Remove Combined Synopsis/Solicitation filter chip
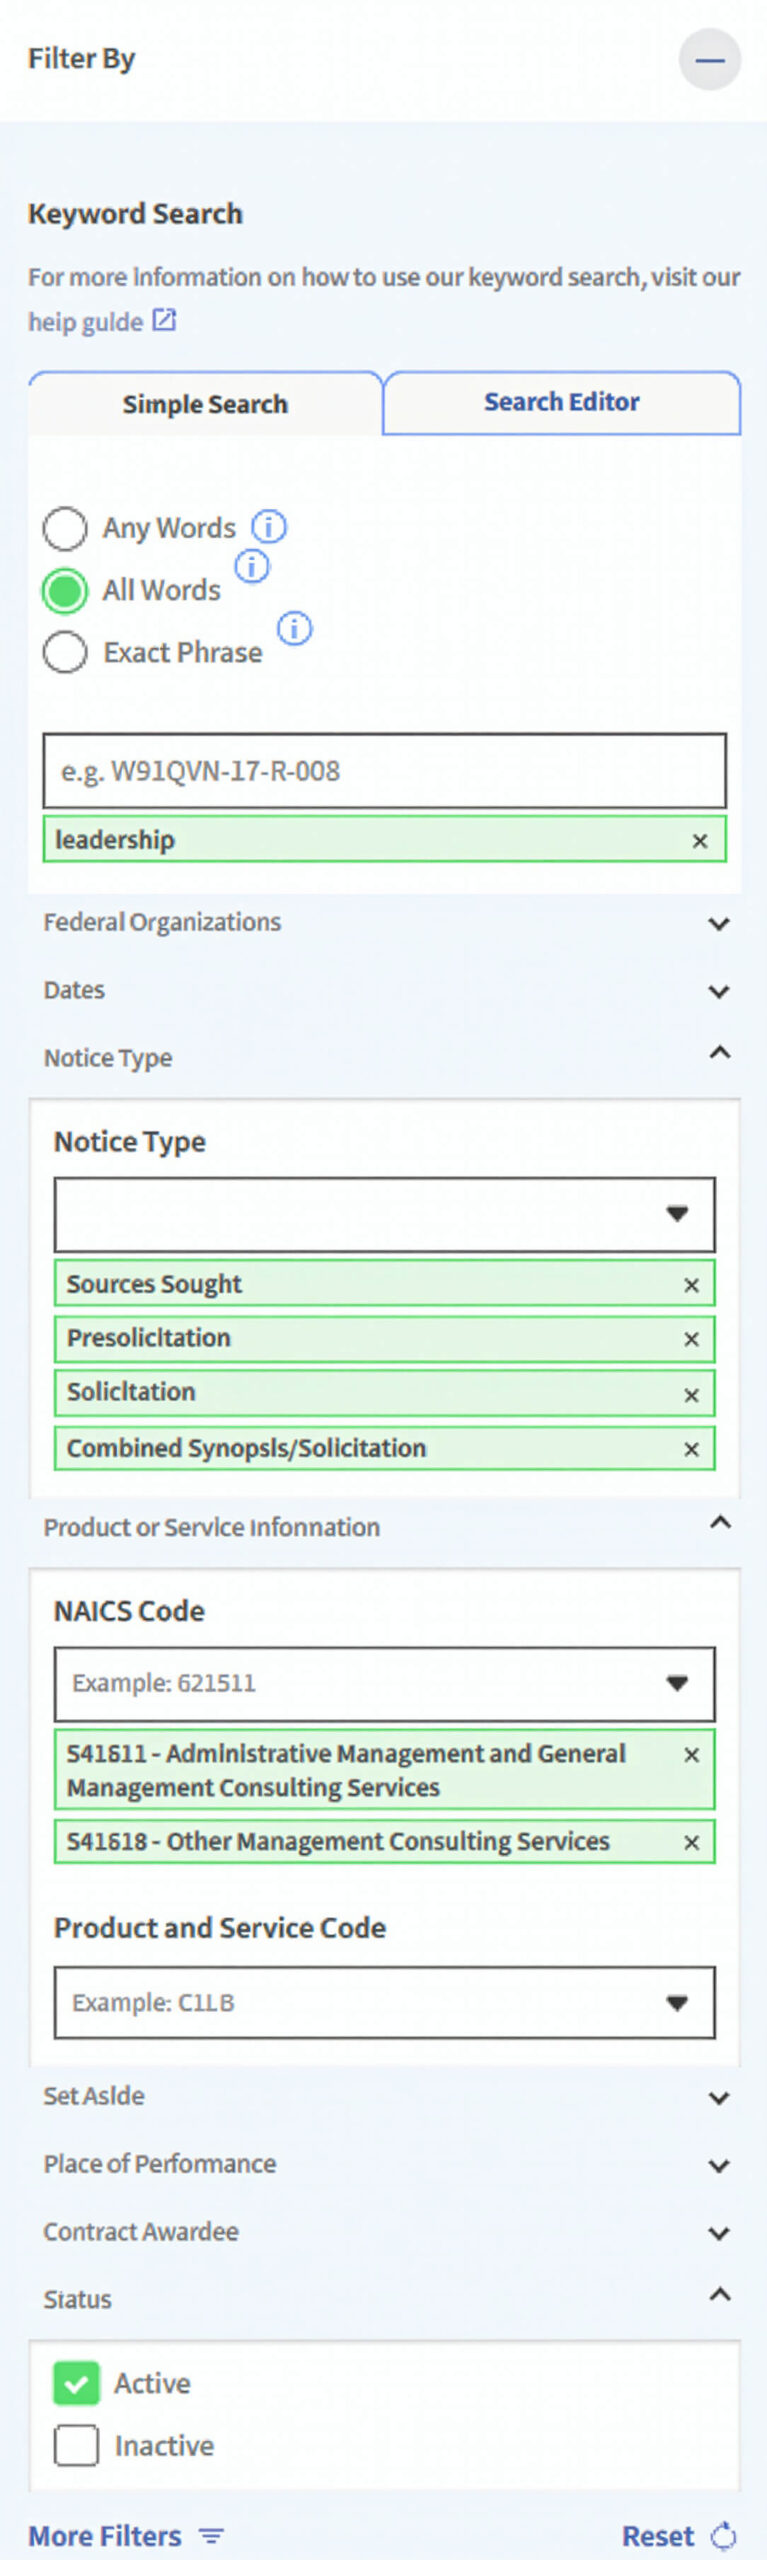 691,1449
